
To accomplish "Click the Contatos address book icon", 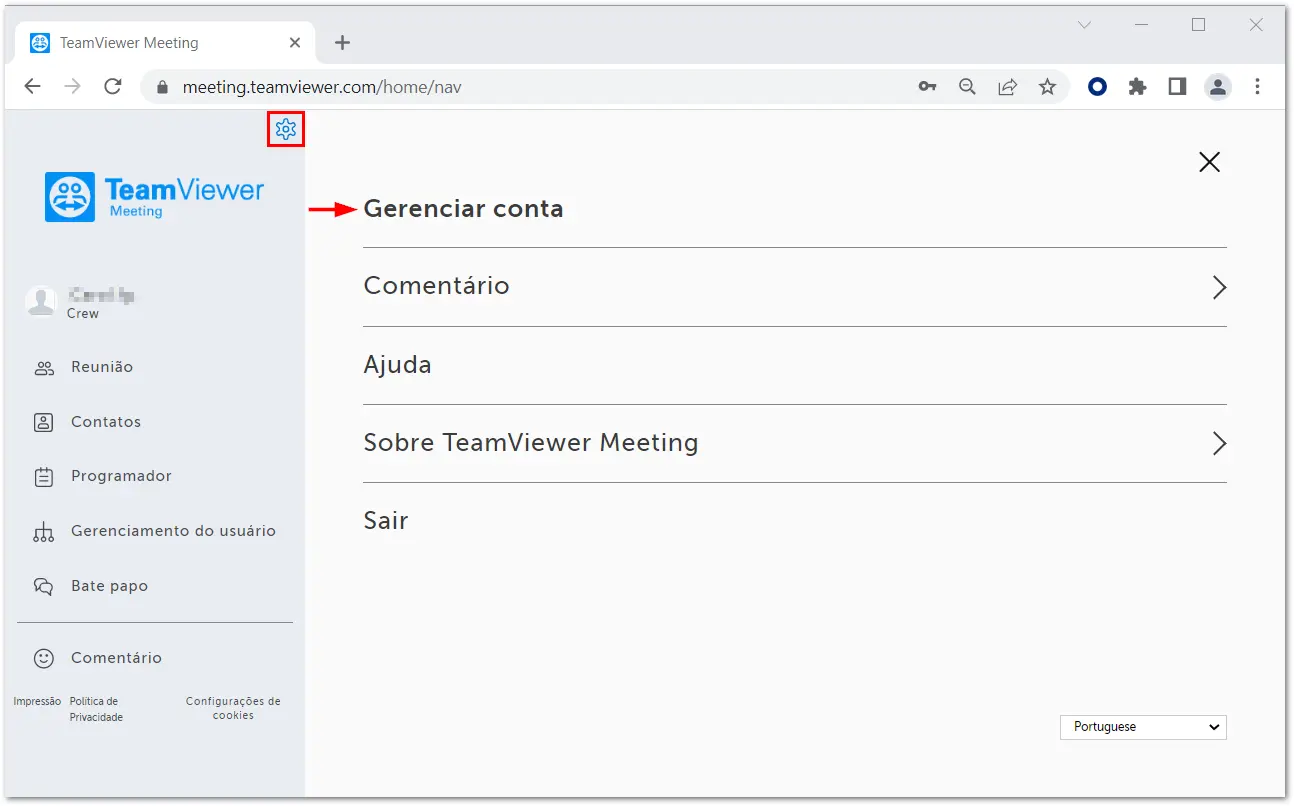I will click(44, 422).
